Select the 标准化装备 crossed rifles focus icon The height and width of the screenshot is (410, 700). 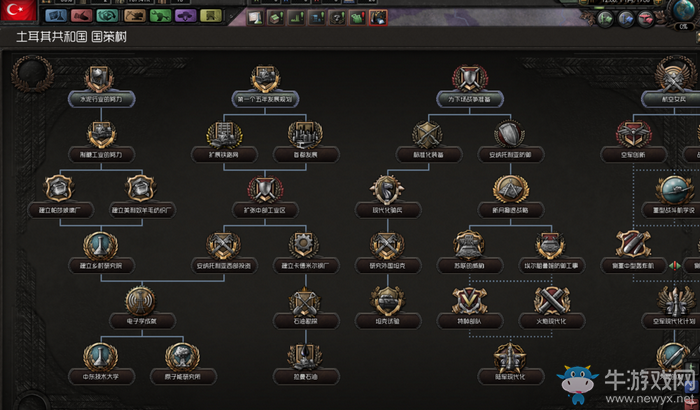tap(428, 134)
